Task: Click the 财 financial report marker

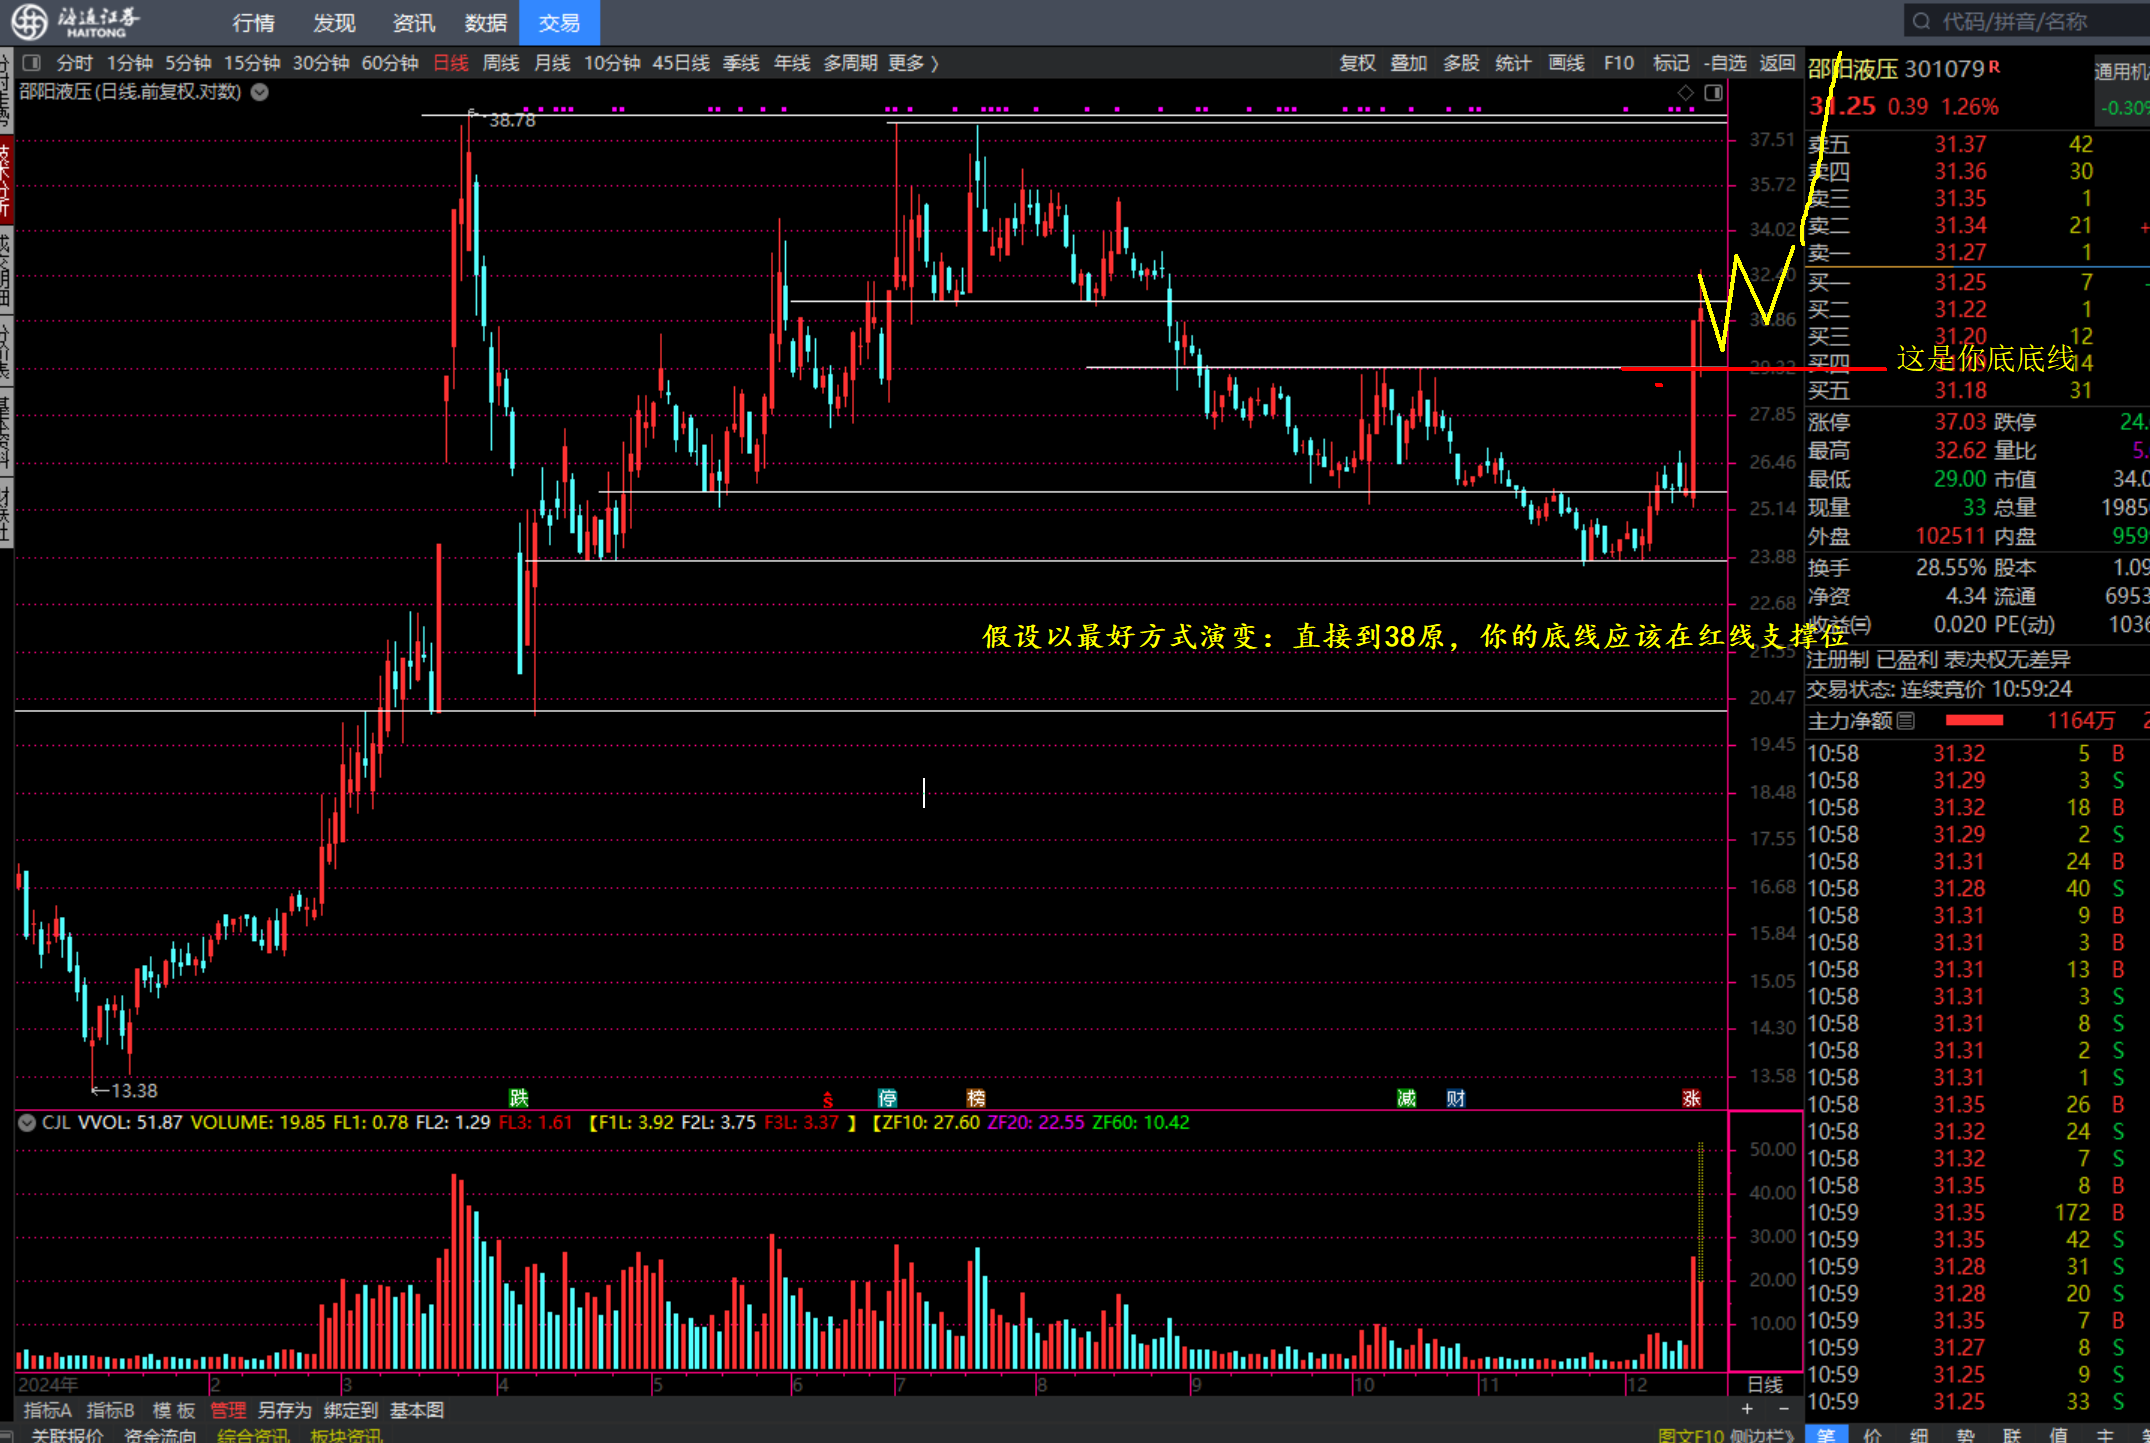Action: pos(1456,1097)
